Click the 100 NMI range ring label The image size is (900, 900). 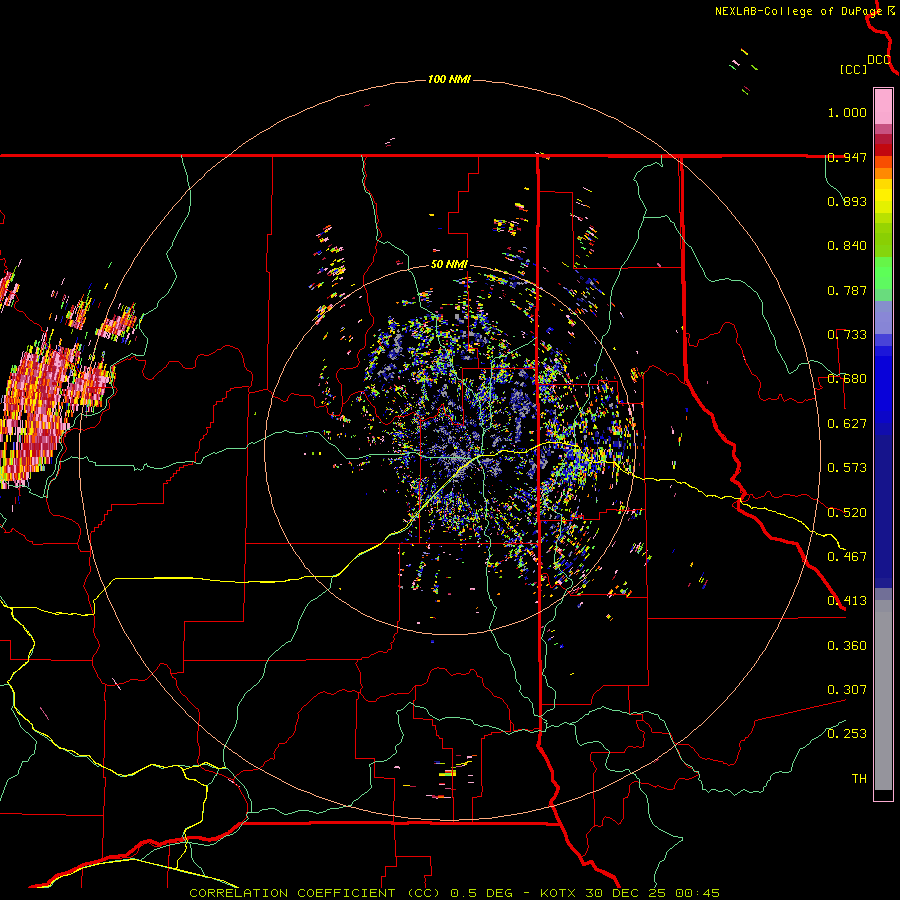click(449, 79)
